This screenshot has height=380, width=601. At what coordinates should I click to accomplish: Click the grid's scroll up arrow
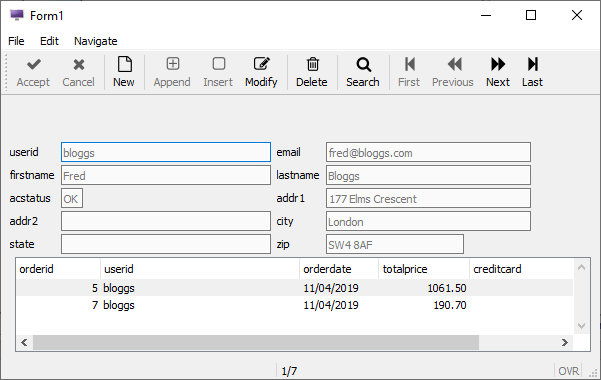point(581,267)
